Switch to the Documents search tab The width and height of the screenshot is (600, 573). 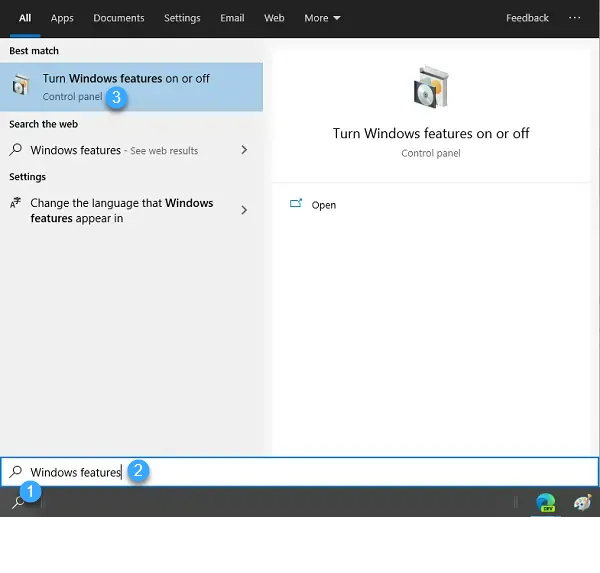click(119, 18)
